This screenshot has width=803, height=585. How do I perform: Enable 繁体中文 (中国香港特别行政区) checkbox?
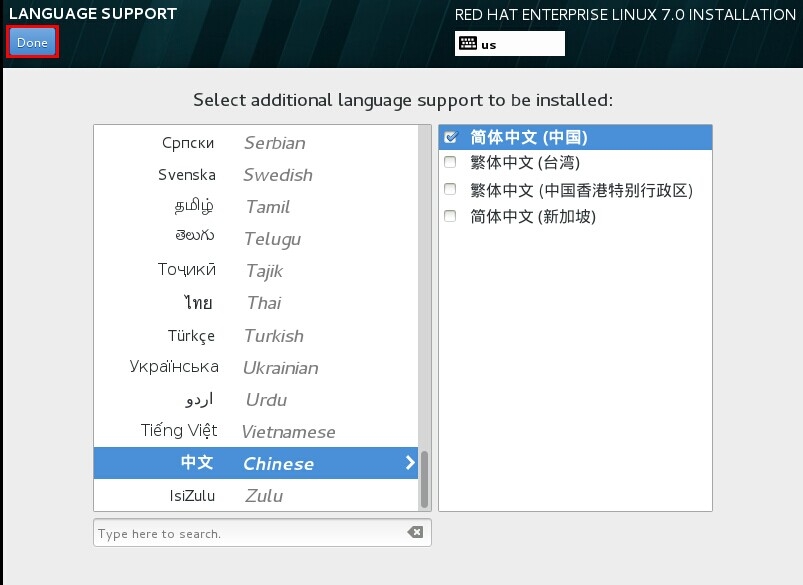450,189
